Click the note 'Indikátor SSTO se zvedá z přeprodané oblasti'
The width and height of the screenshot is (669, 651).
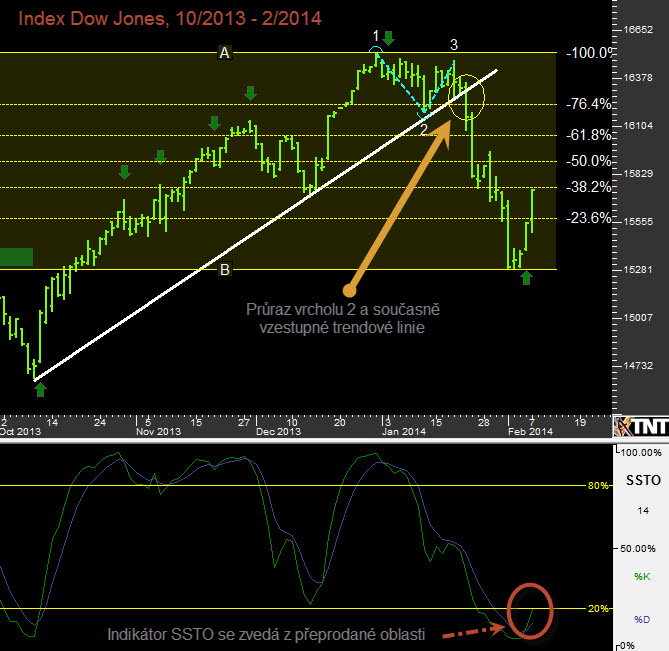tap(266, 634)
